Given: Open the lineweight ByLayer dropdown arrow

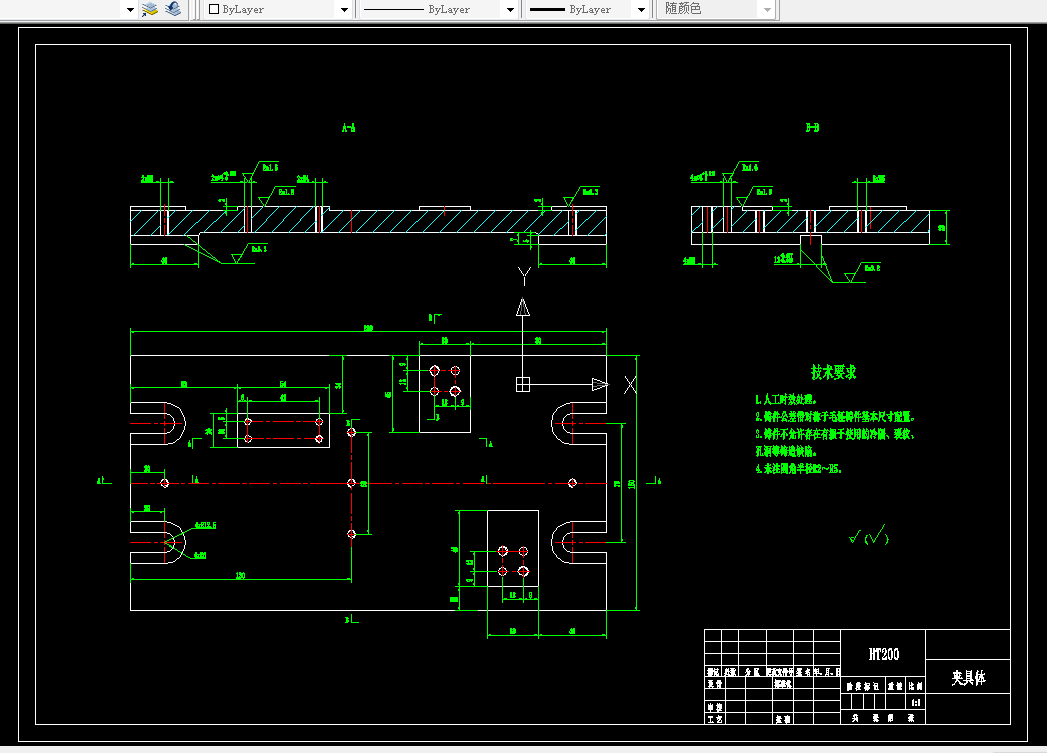Looking at the screenshot, I should pyautogui.click(x=641, y=9).
